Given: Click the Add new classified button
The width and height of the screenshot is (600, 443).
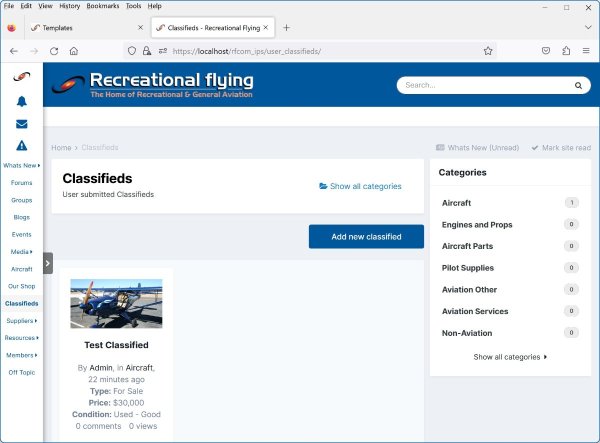Looking at the screenshot, I should [x=366, y=237].
